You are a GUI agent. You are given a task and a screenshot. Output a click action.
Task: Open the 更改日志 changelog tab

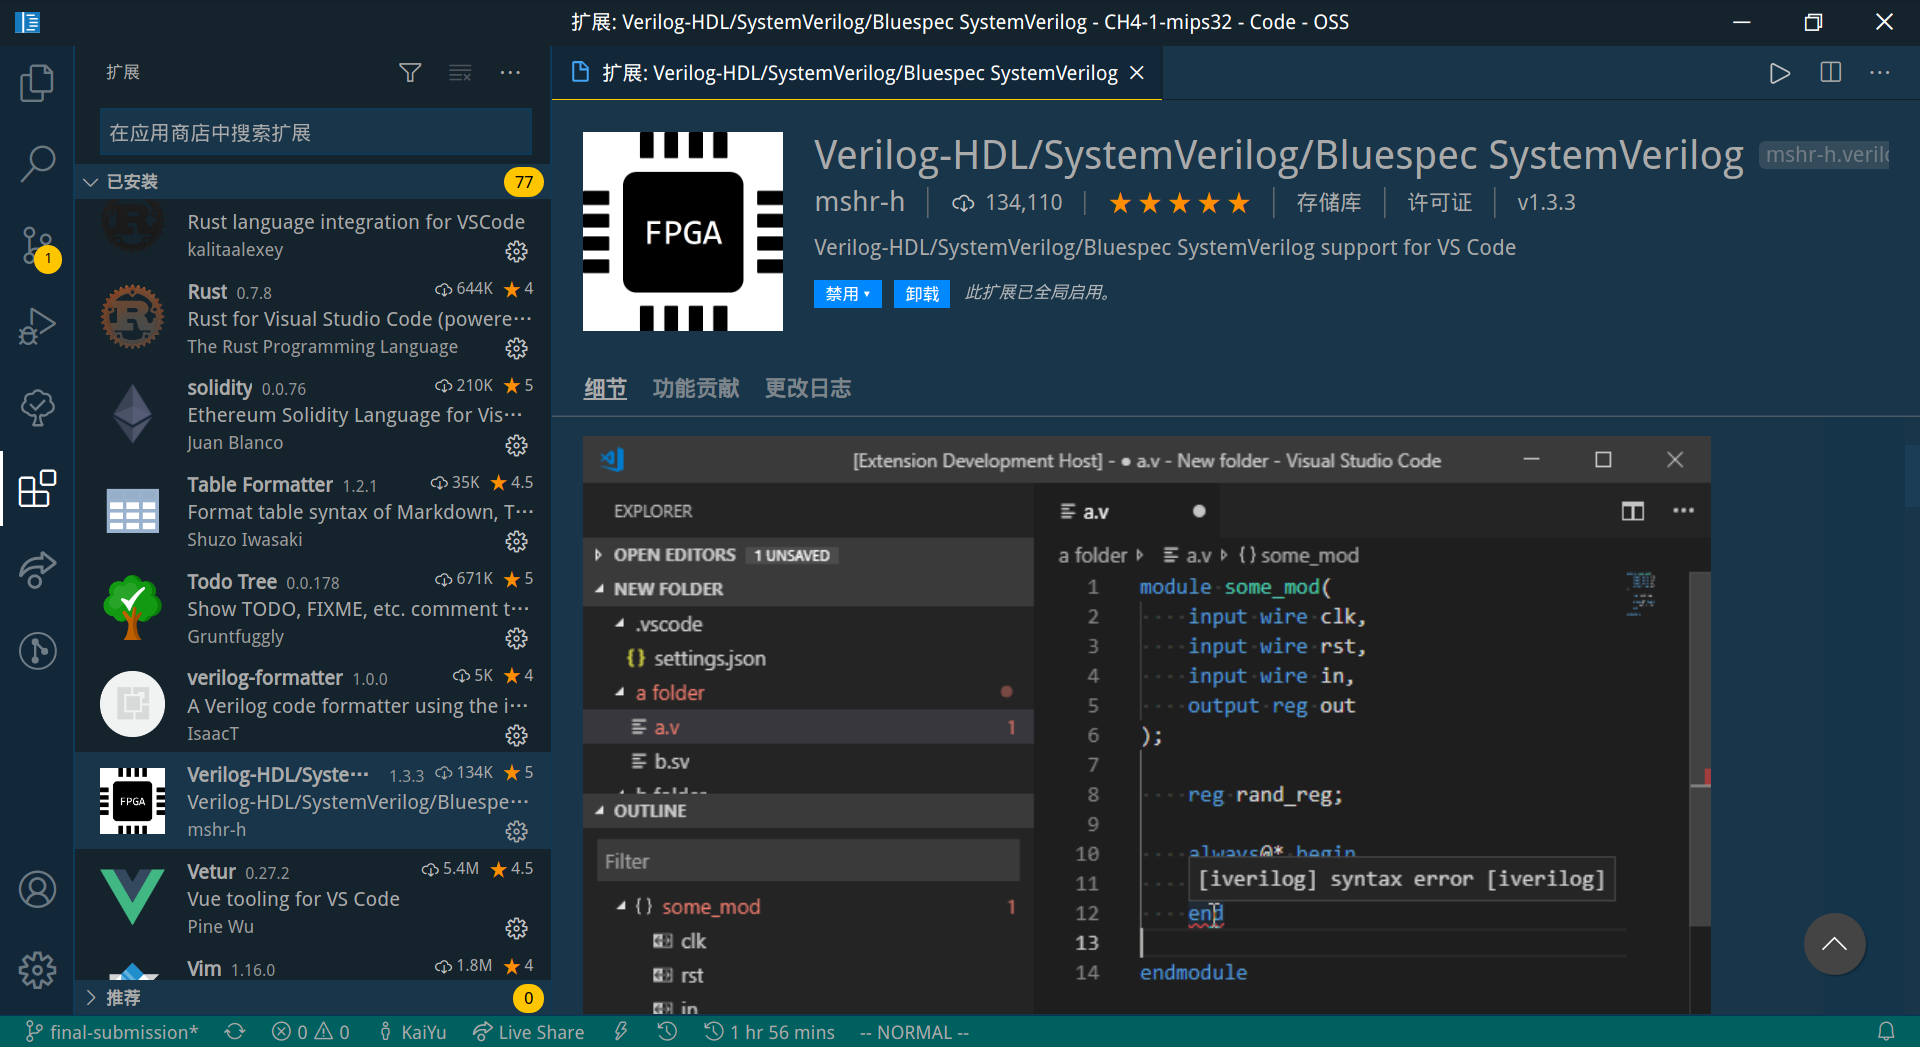pos(807,388)
